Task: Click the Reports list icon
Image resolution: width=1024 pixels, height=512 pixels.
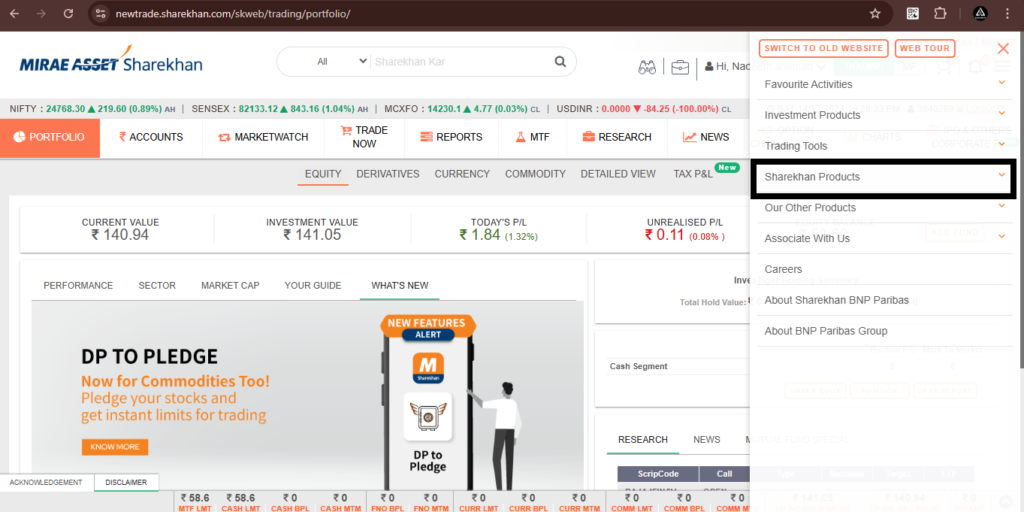Action: click(x=426, y=137)
